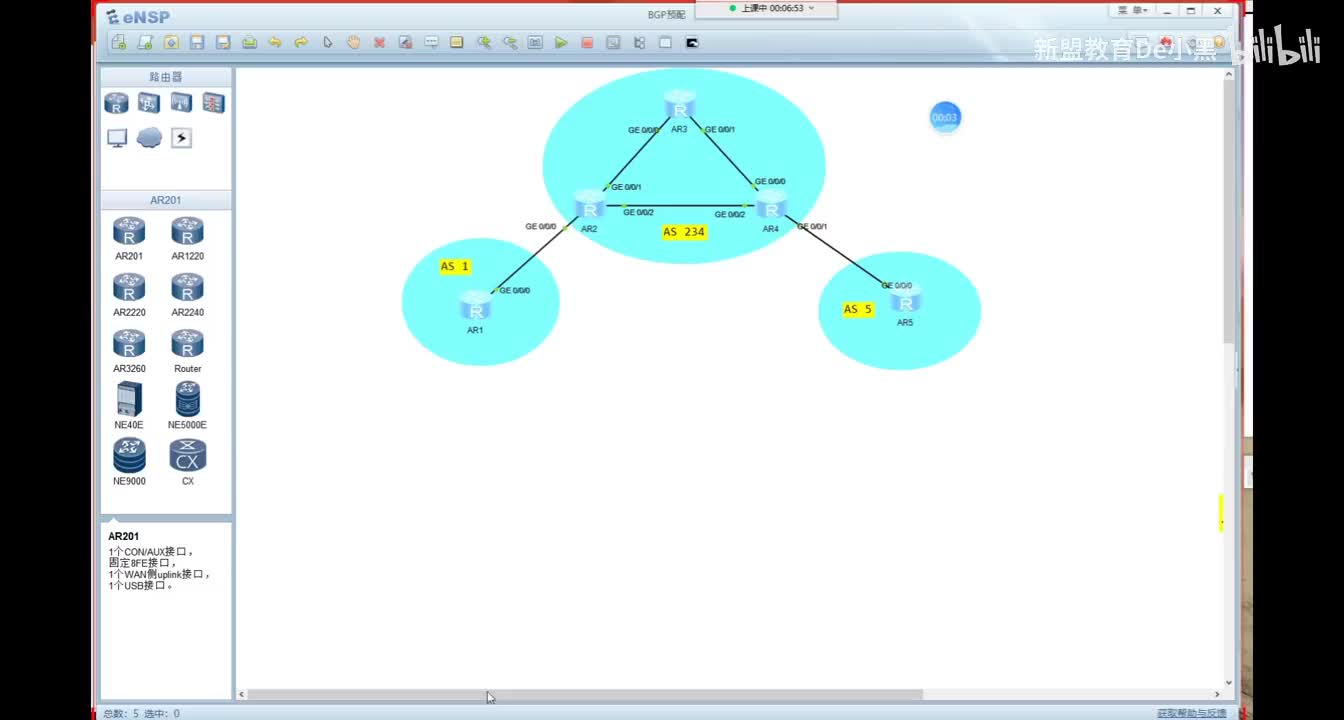
Task: Toggle display of all interface labels
Action: coord(639,42)
